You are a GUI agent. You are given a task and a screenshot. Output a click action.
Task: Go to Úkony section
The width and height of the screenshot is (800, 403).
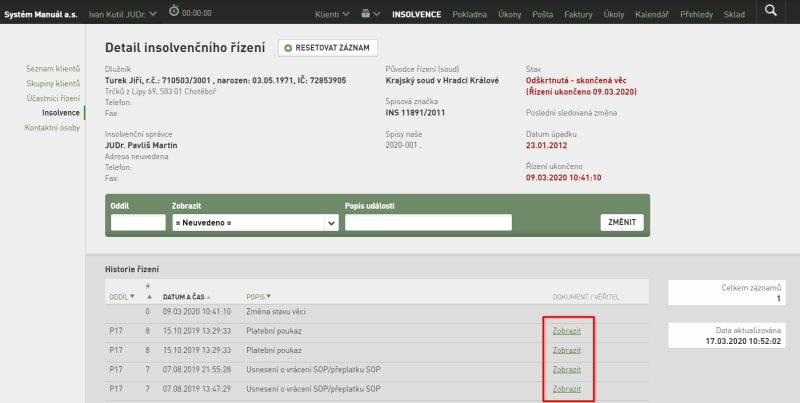pos(510,14)
